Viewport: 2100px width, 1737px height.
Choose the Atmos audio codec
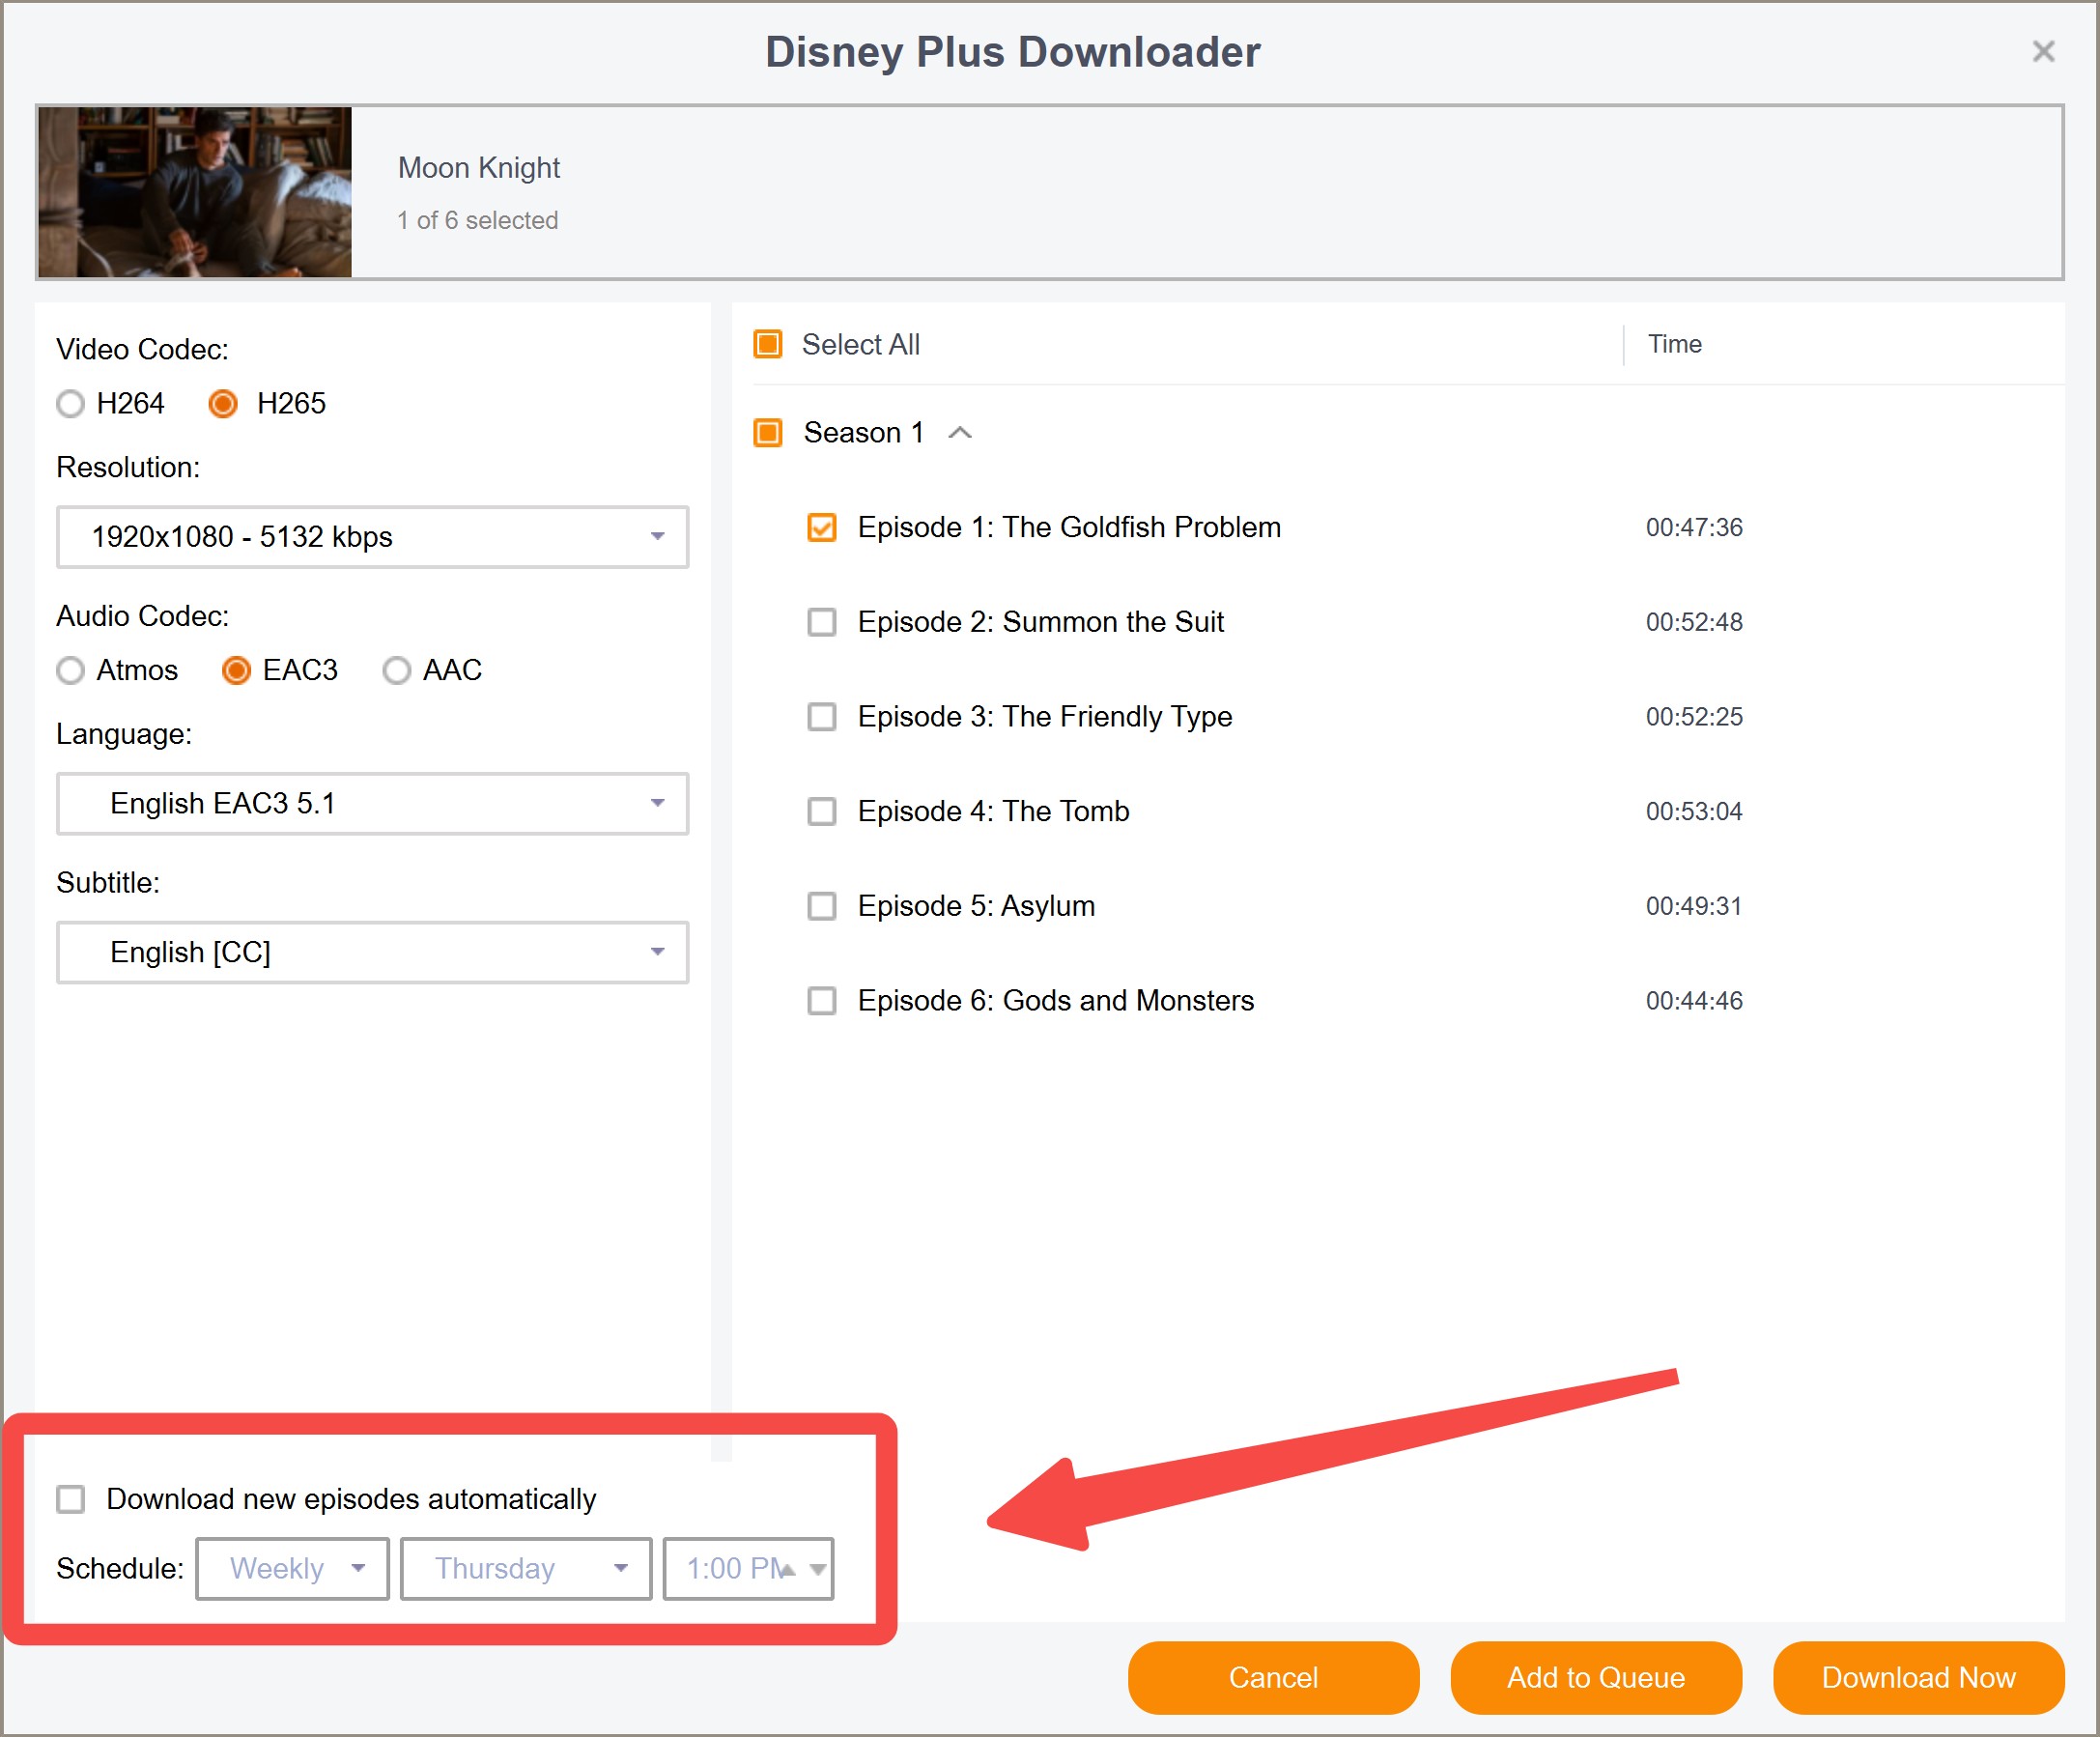[70, 670]
